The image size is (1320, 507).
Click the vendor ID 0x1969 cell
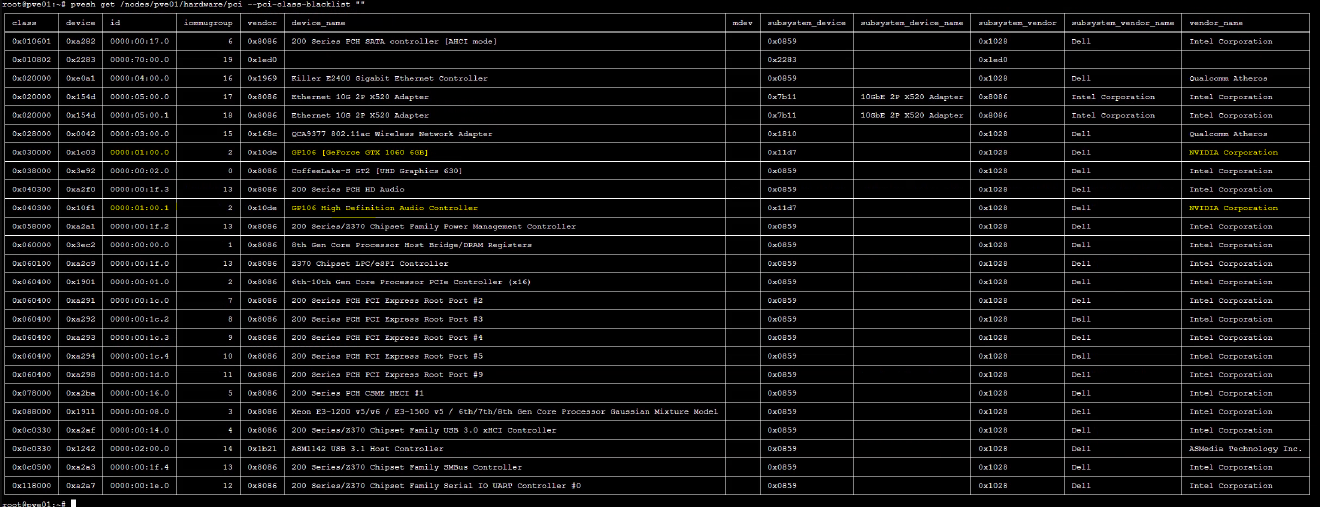(257, 78)
